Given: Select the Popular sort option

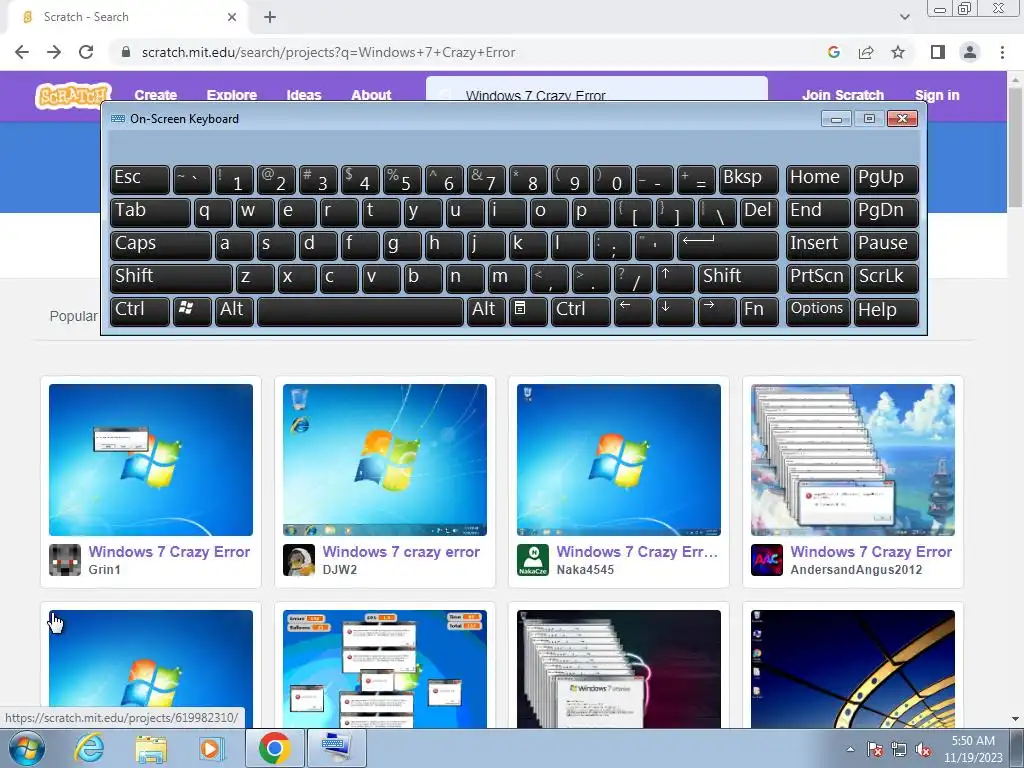Looking at the screenshot, I should pos(73,316).
